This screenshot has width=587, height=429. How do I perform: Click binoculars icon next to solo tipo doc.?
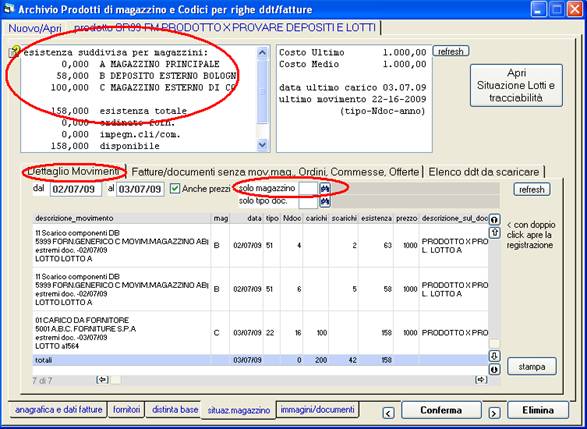(325, 202)
